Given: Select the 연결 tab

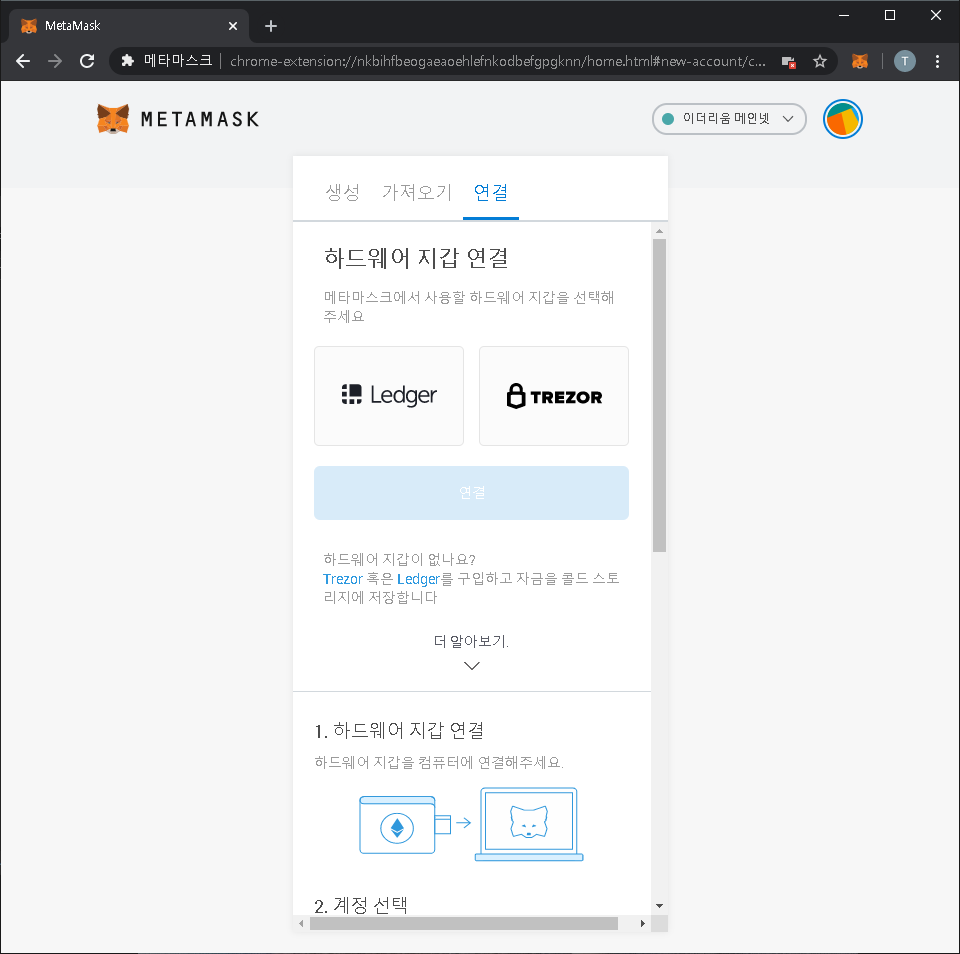Looking at the screenshot, I should (490, 192).
